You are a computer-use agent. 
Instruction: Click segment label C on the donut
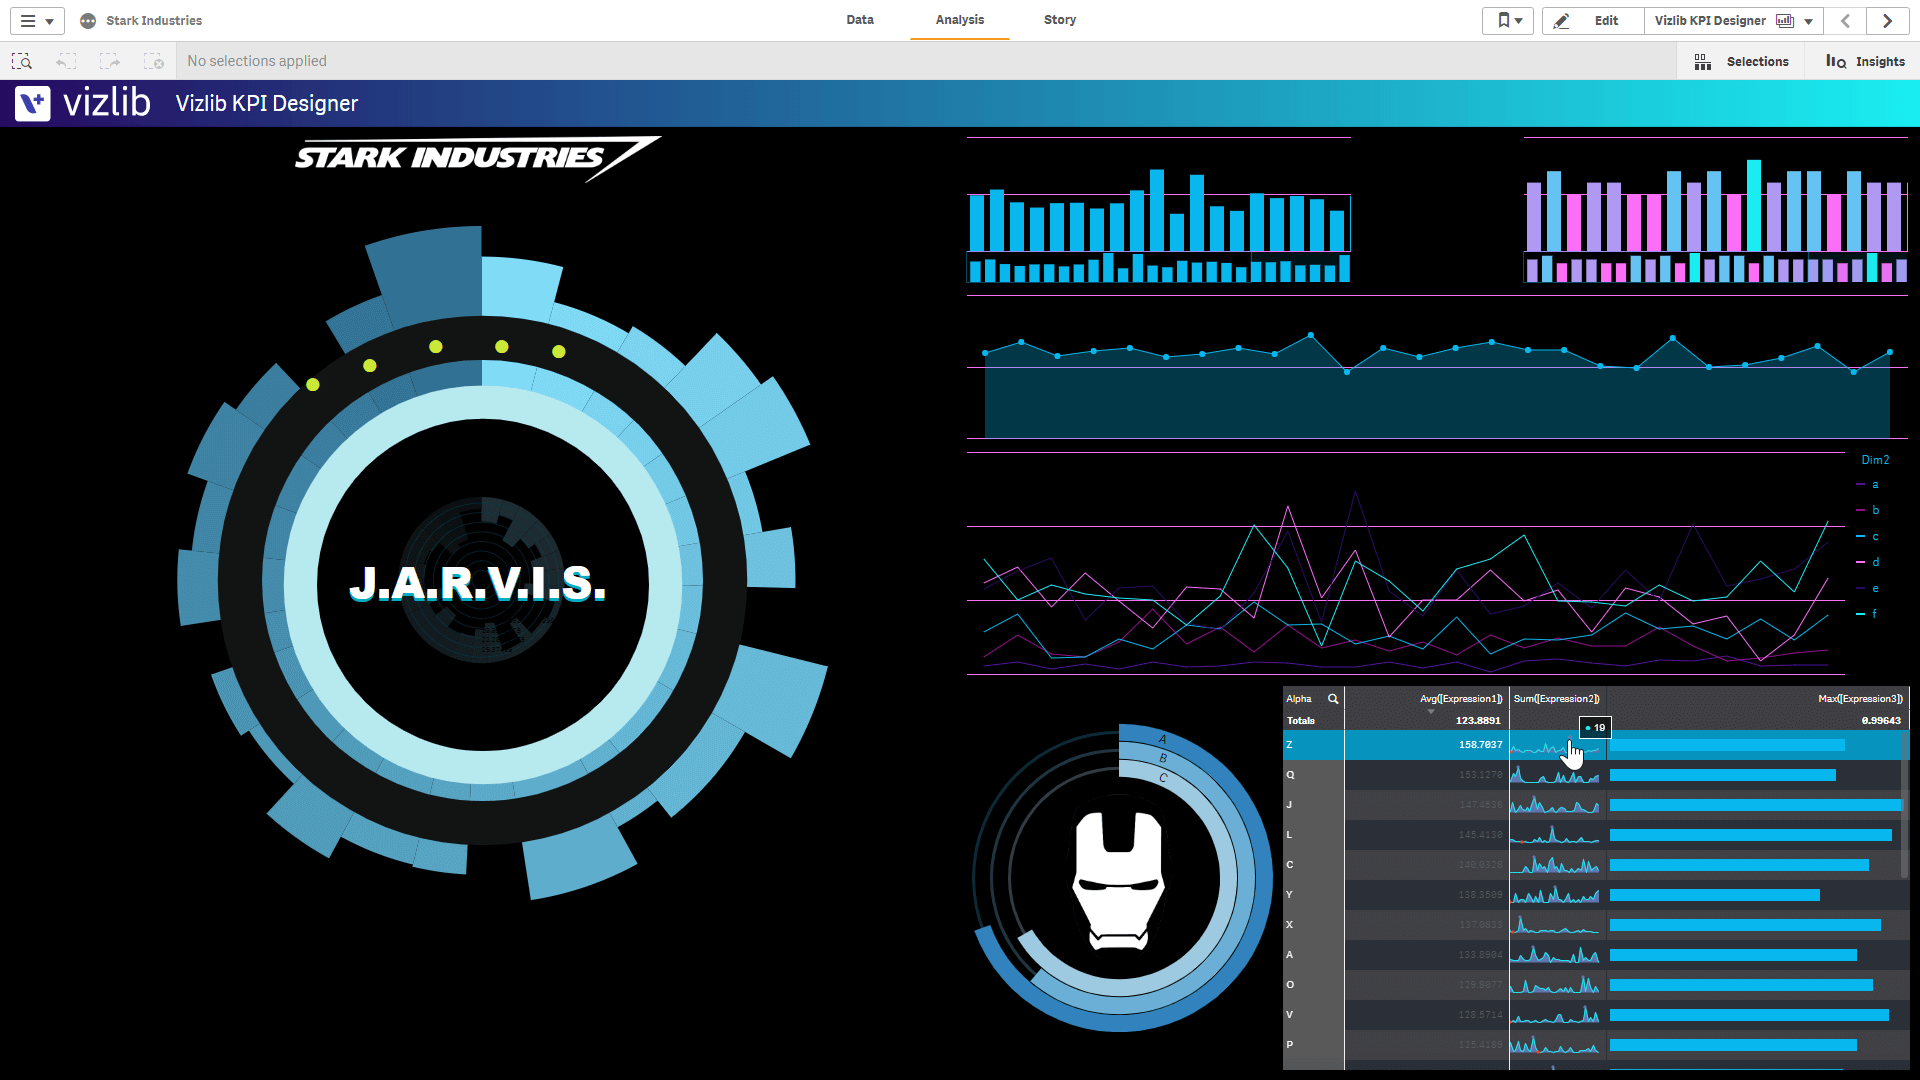click(1163, 777)
